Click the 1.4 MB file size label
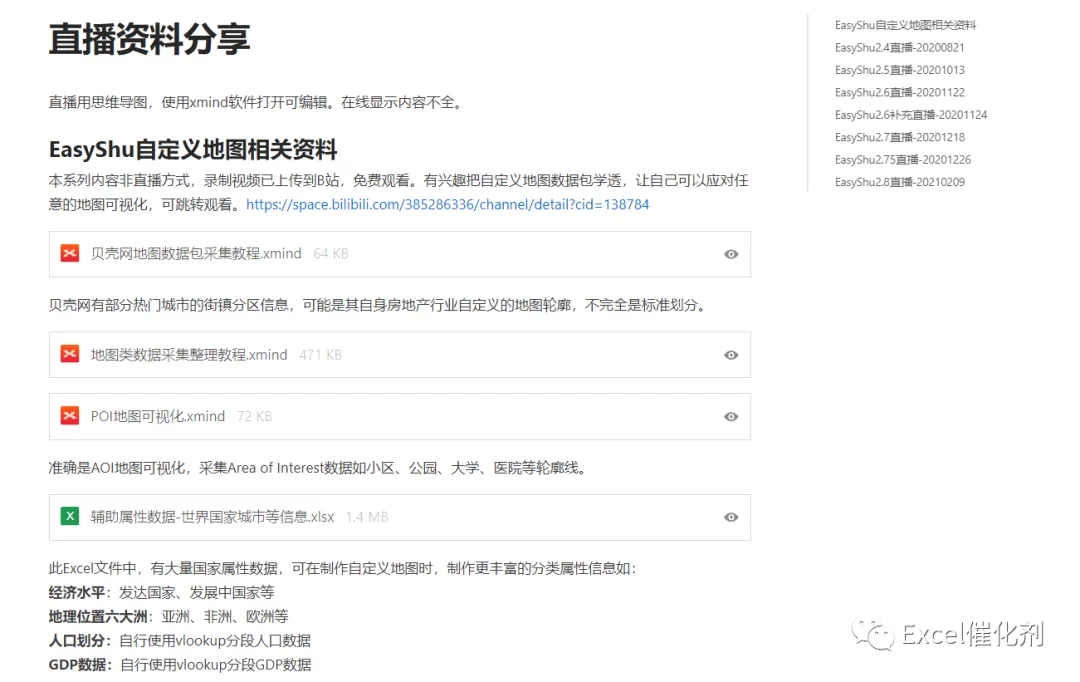 click(x=367, y=517)
